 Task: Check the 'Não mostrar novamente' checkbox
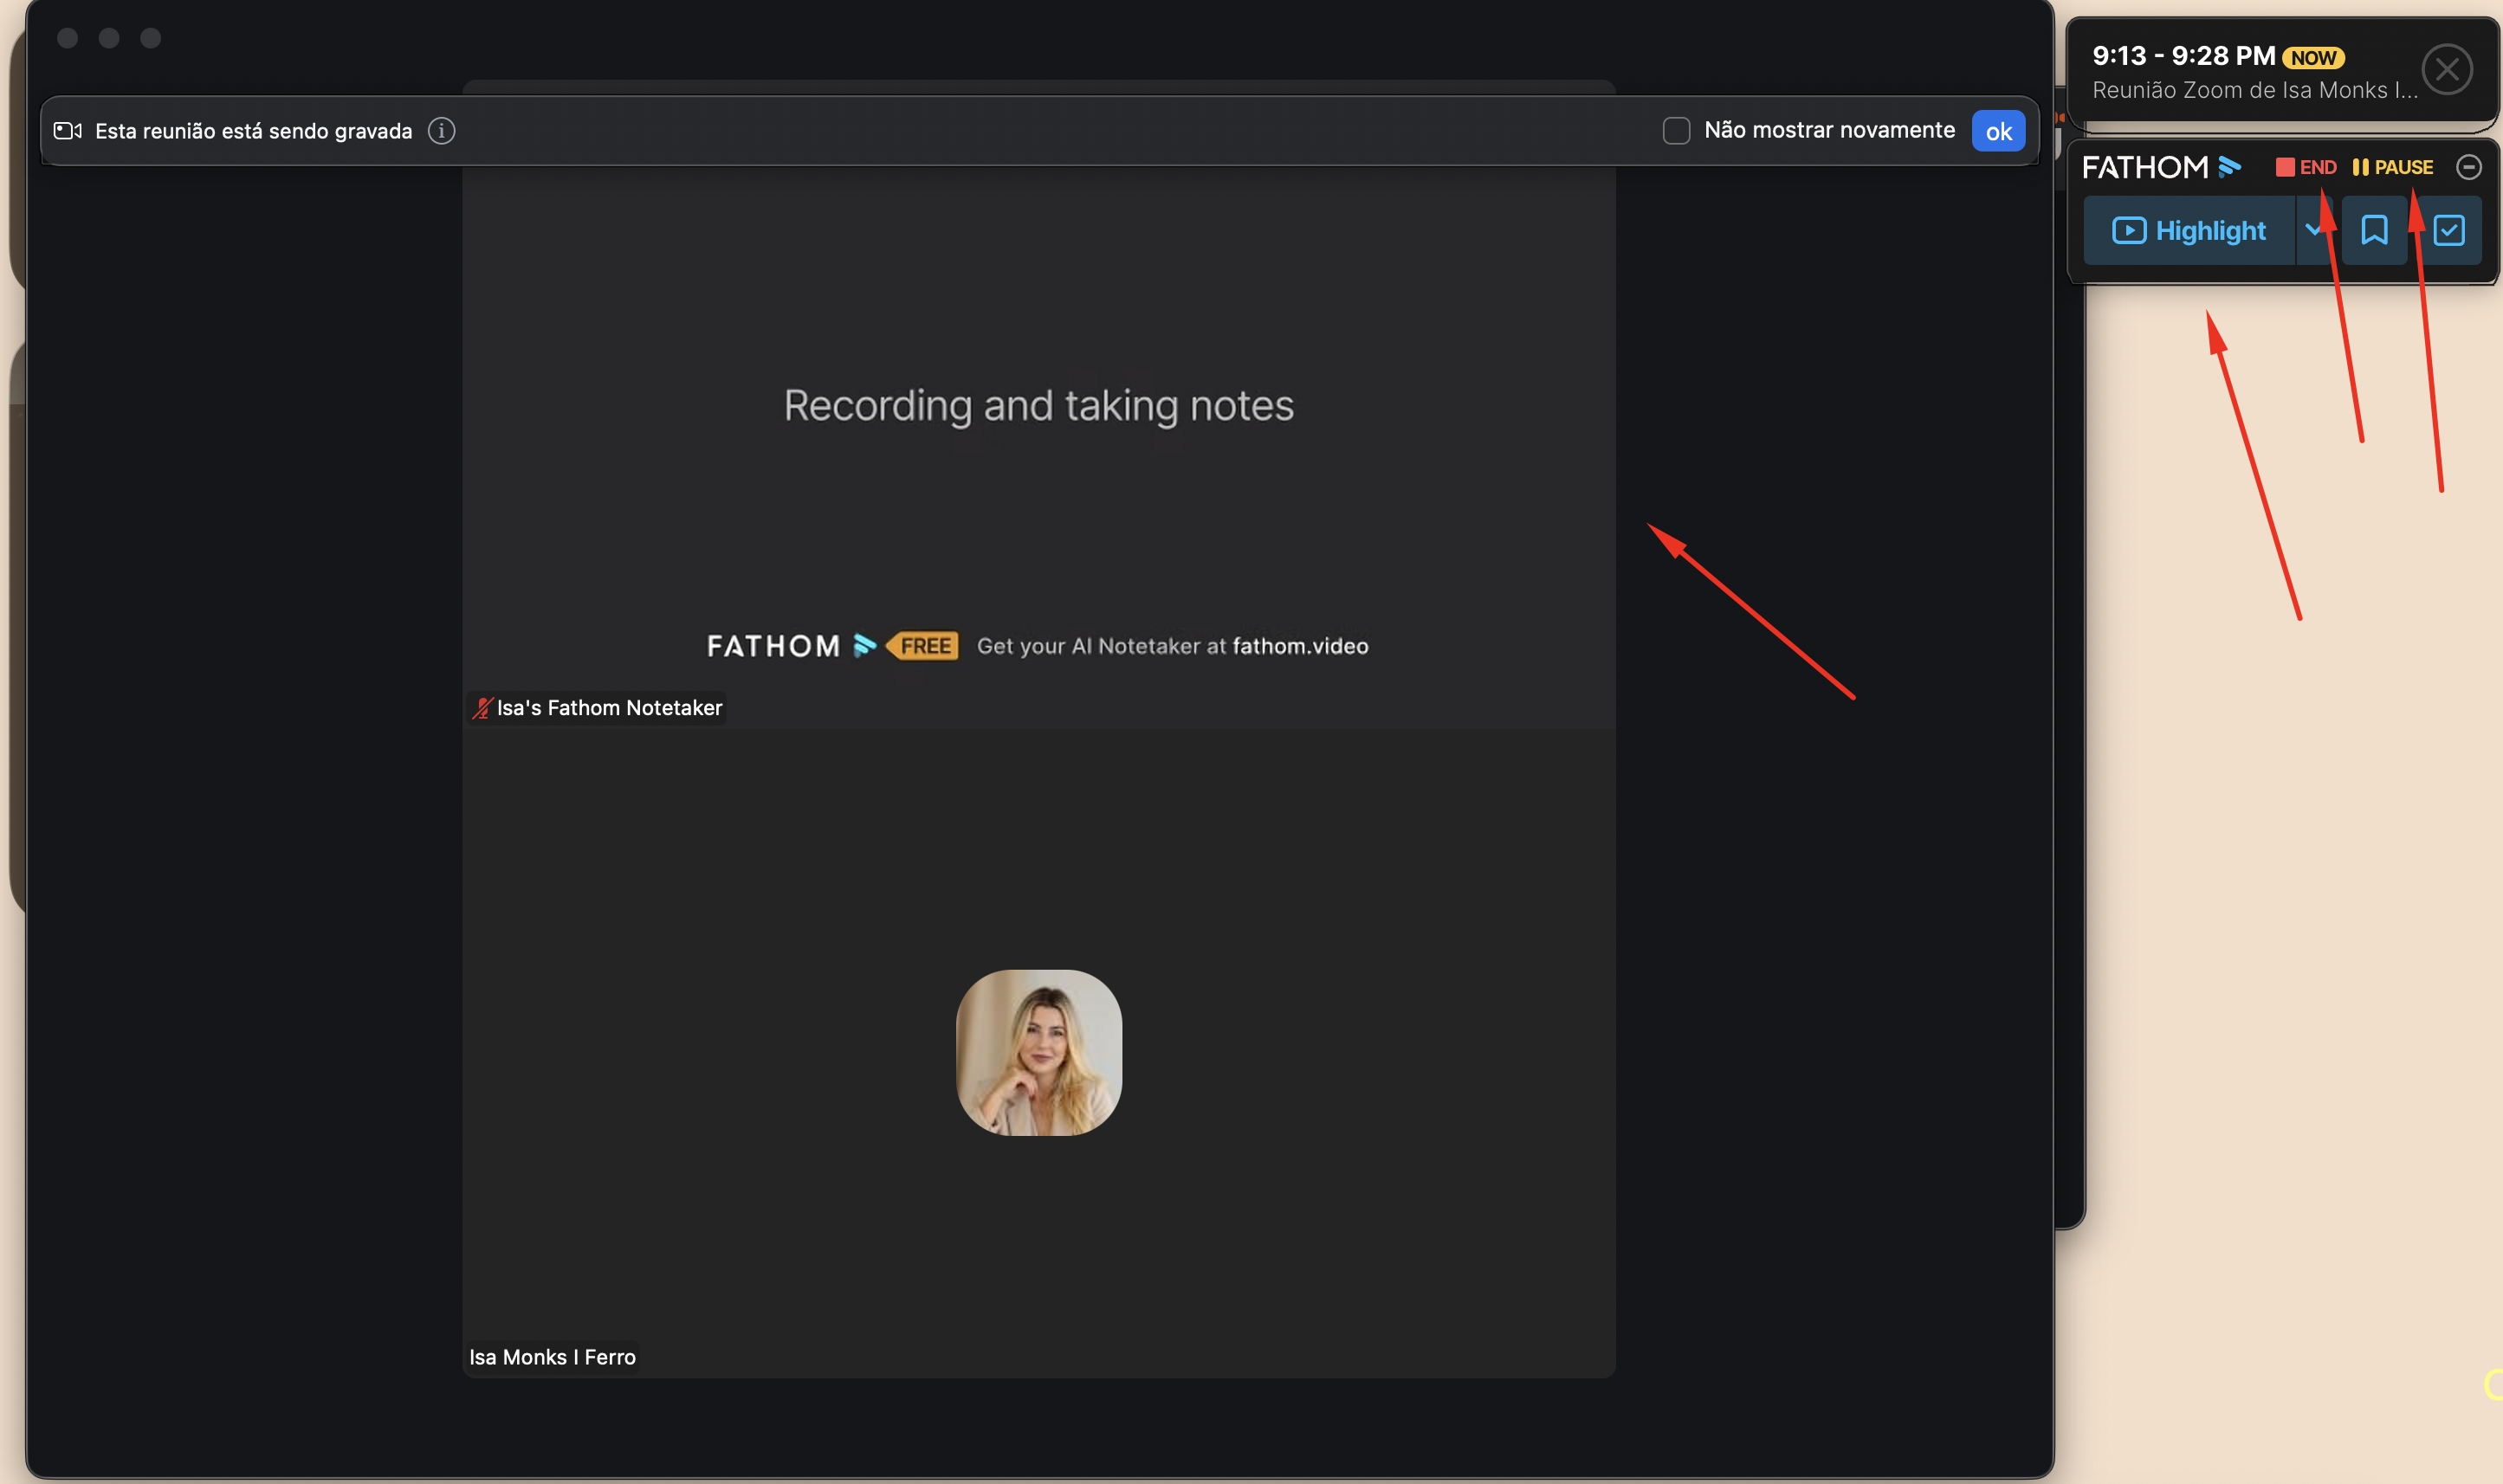click(x=1676, y=131)
